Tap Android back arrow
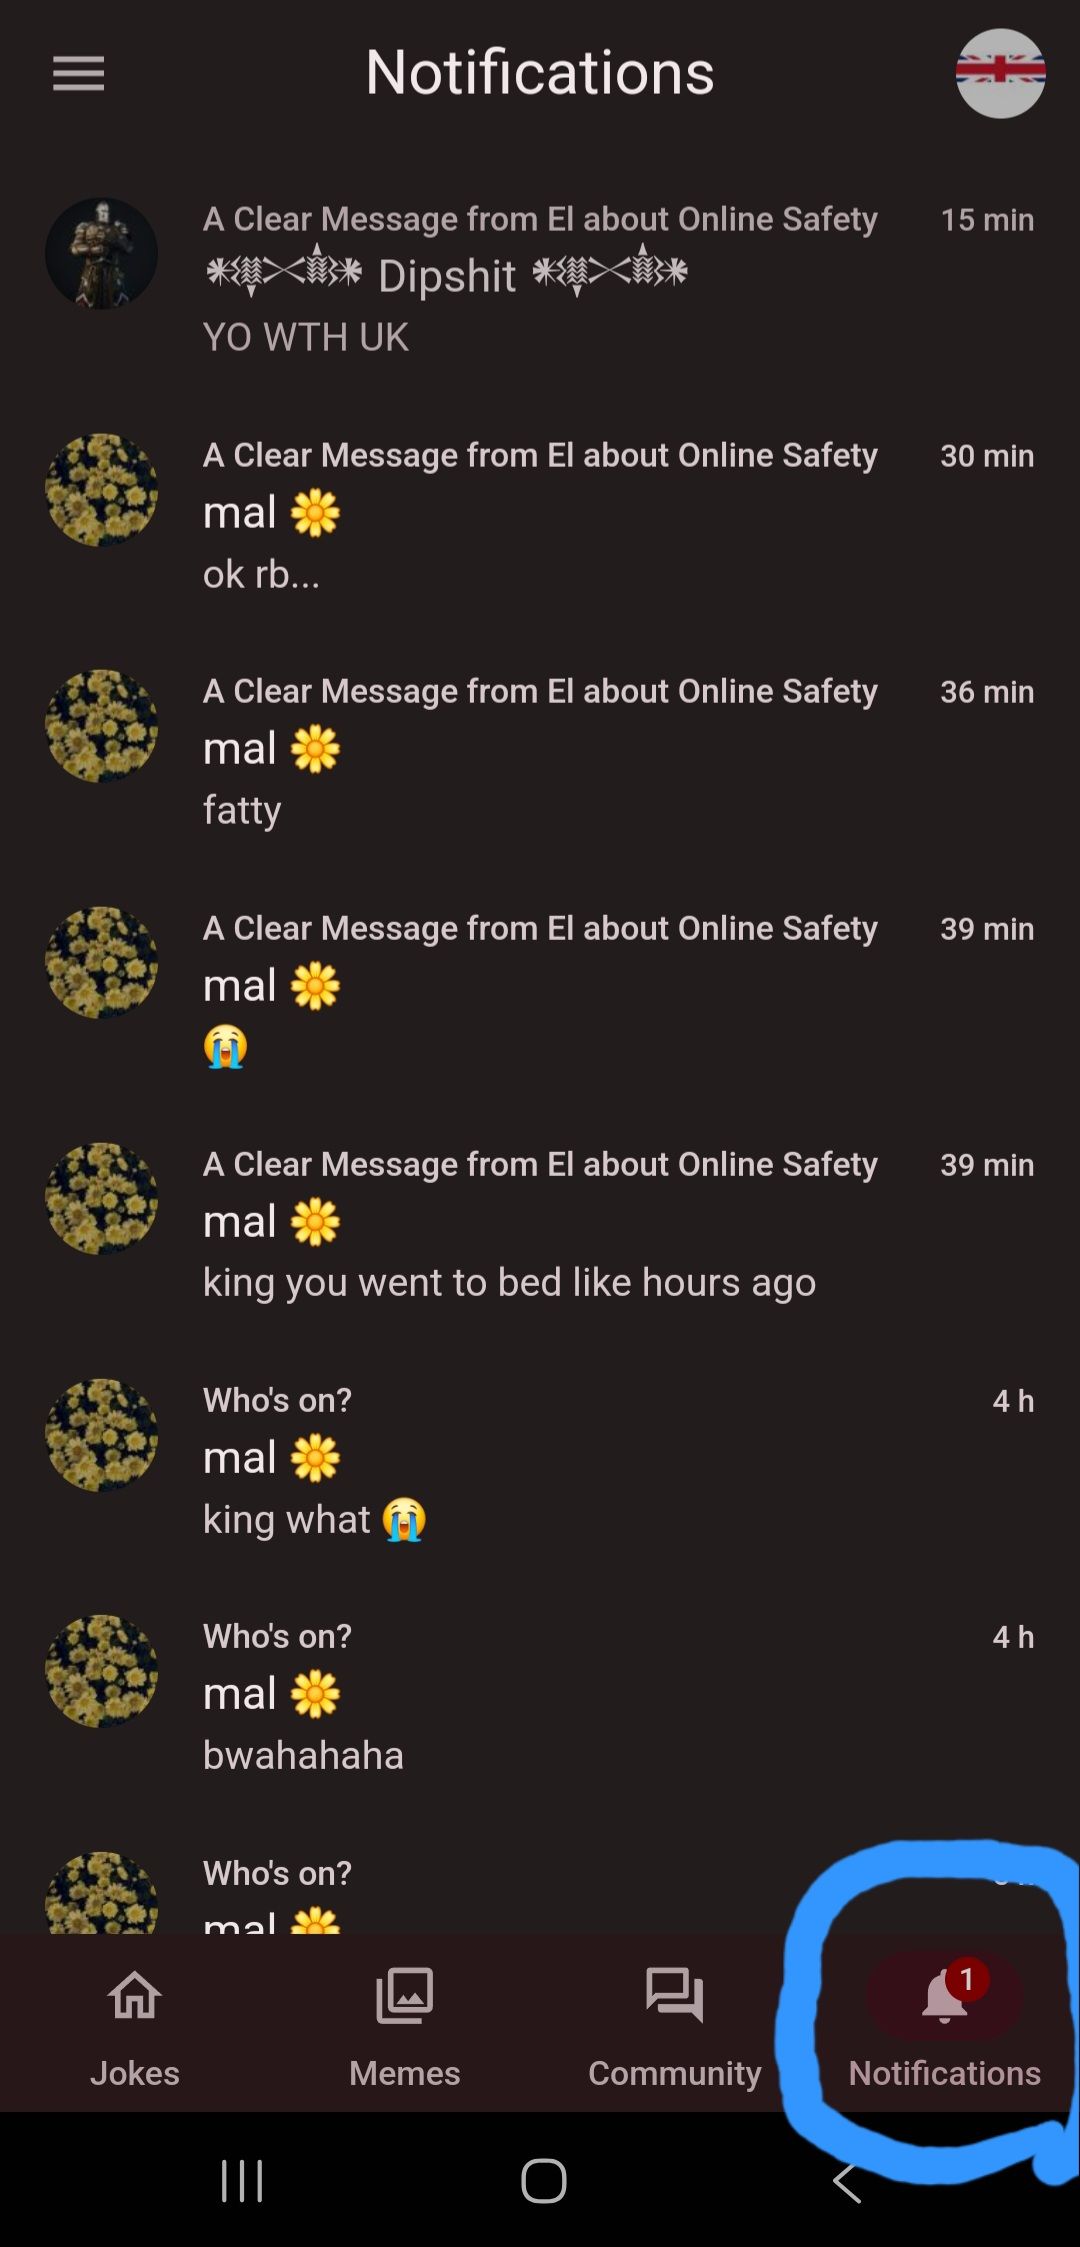Screen dimensions: 1080x2247 [847, 2181]
